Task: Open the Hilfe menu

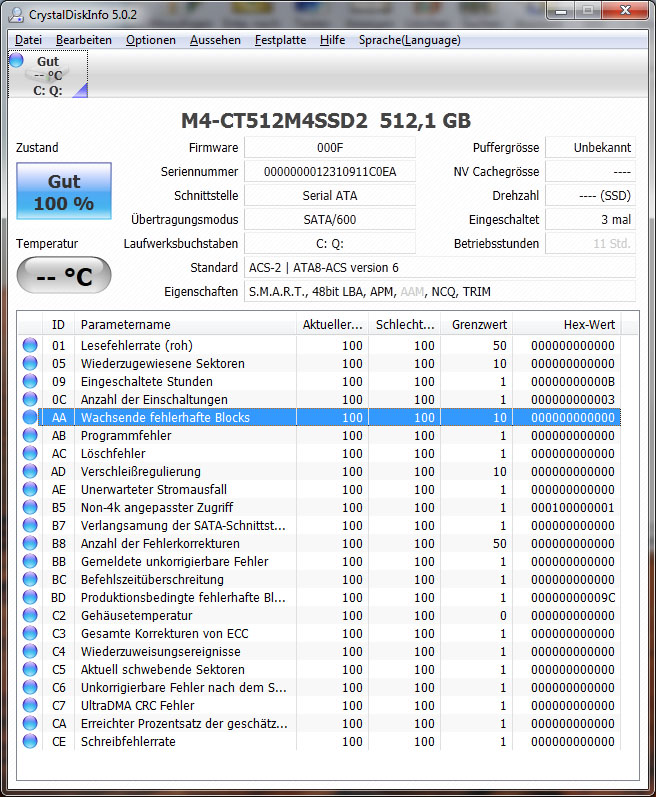Action: point(332,40)
